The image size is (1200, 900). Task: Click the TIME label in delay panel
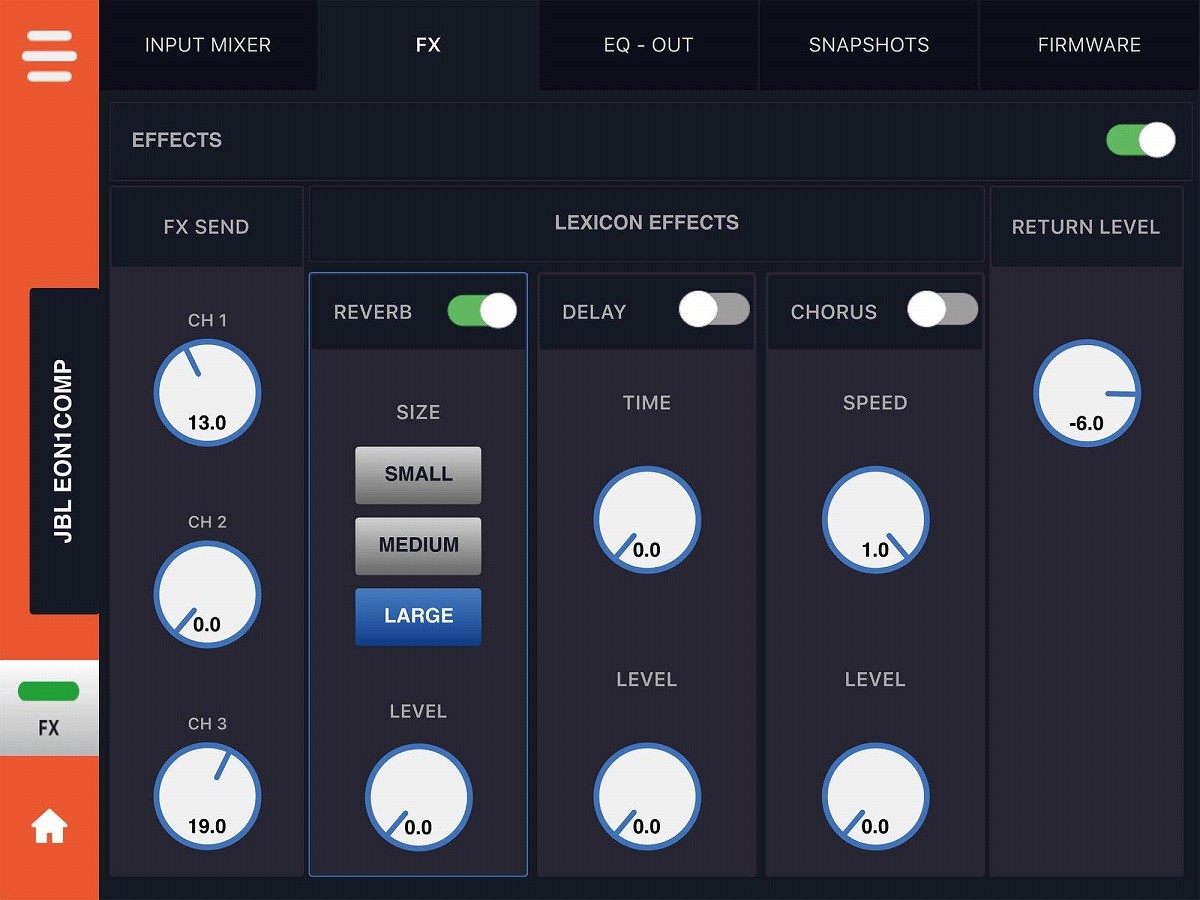point(647,403)
